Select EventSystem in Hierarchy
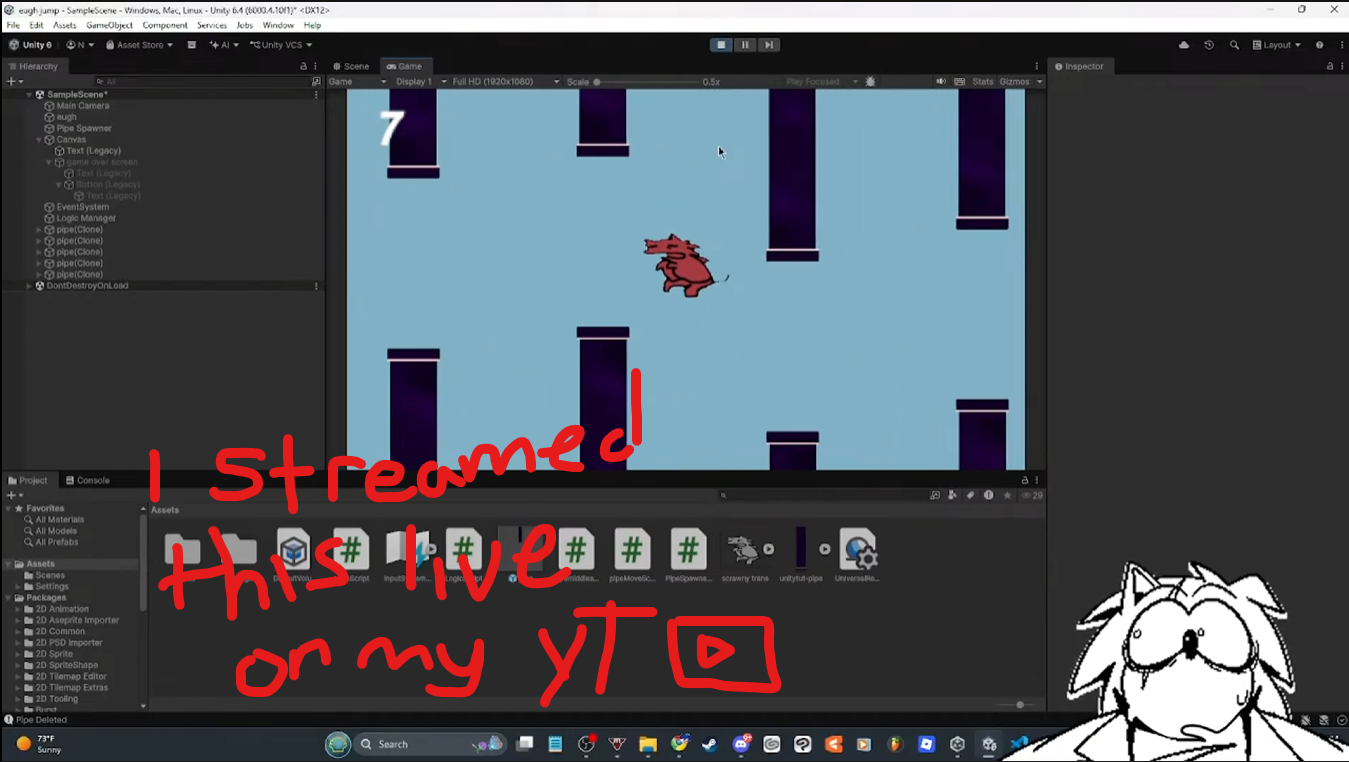Screen dimensions: 1349x762 [83, 207]
